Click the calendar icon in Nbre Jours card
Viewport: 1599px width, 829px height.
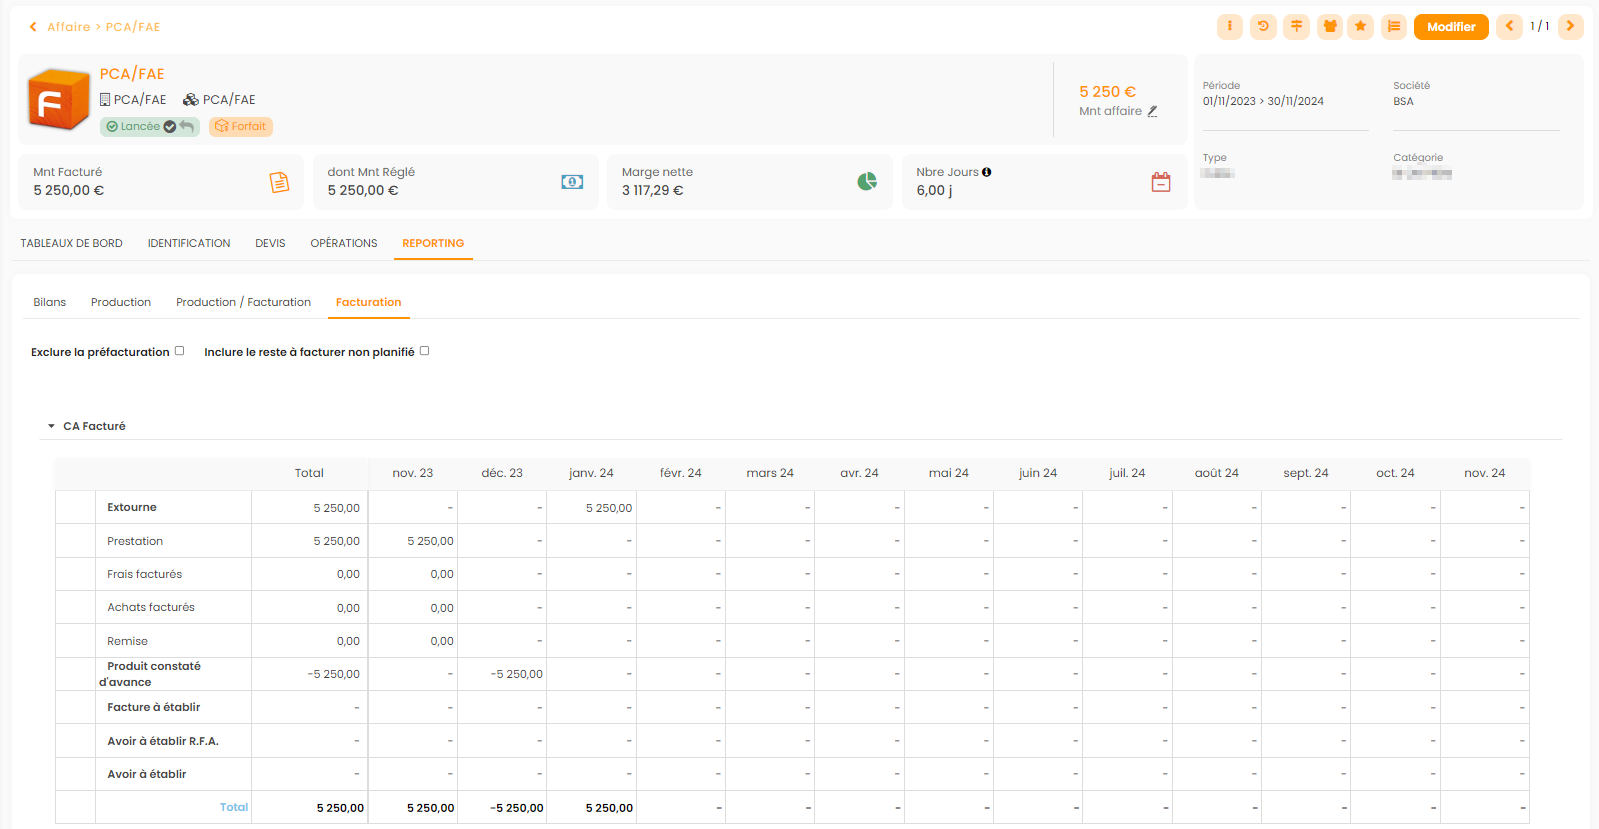(x=1160, y=182)
